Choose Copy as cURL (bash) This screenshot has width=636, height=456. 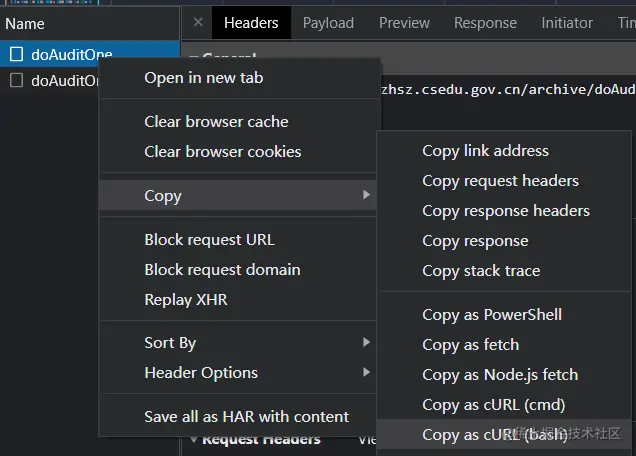(x=493, y=434)
